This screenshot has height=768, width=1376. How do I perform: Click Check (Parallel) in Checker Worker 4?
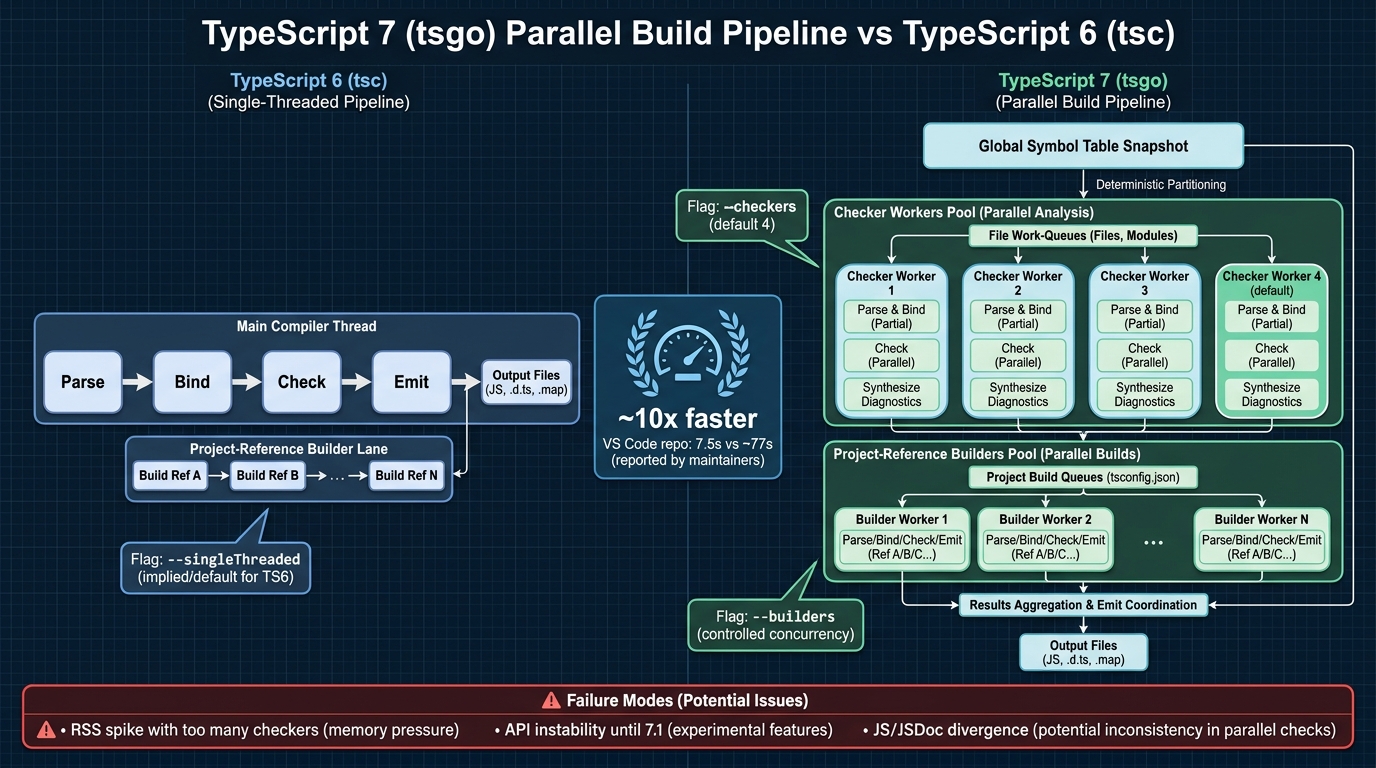click(1272, 355)
